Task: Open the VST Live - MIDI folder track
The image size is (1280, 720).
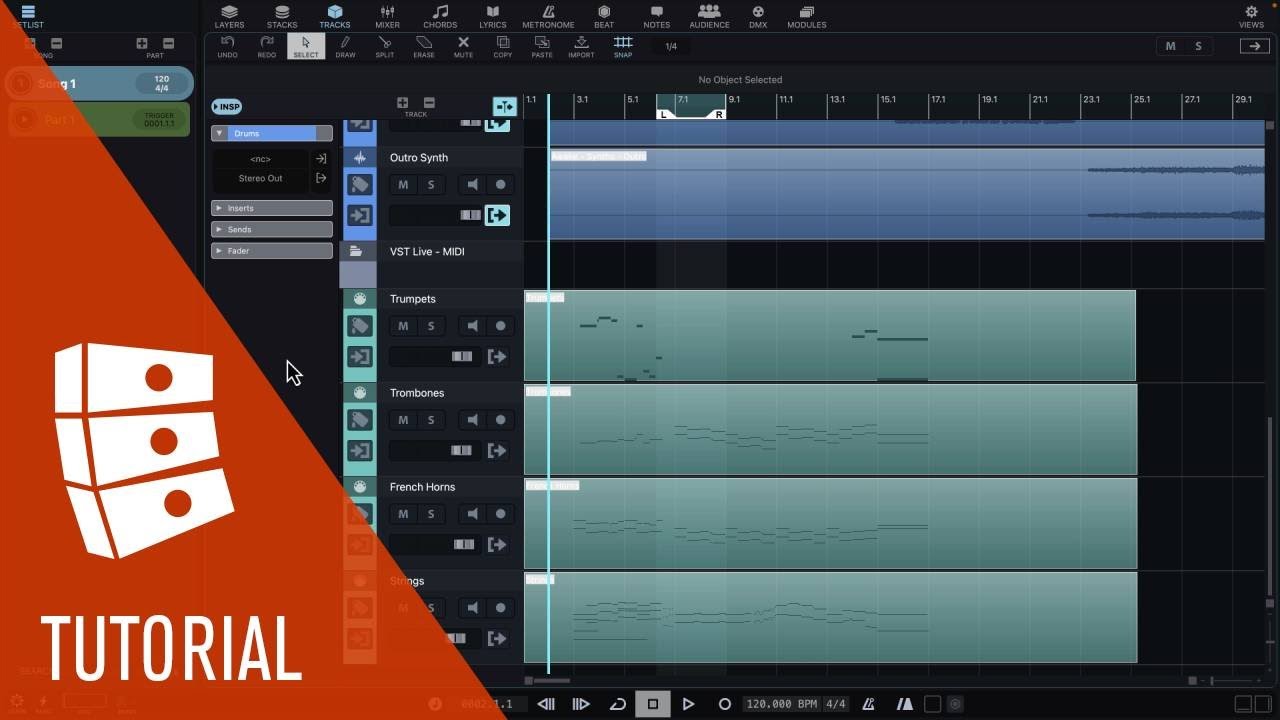Action: coord(355,251)
